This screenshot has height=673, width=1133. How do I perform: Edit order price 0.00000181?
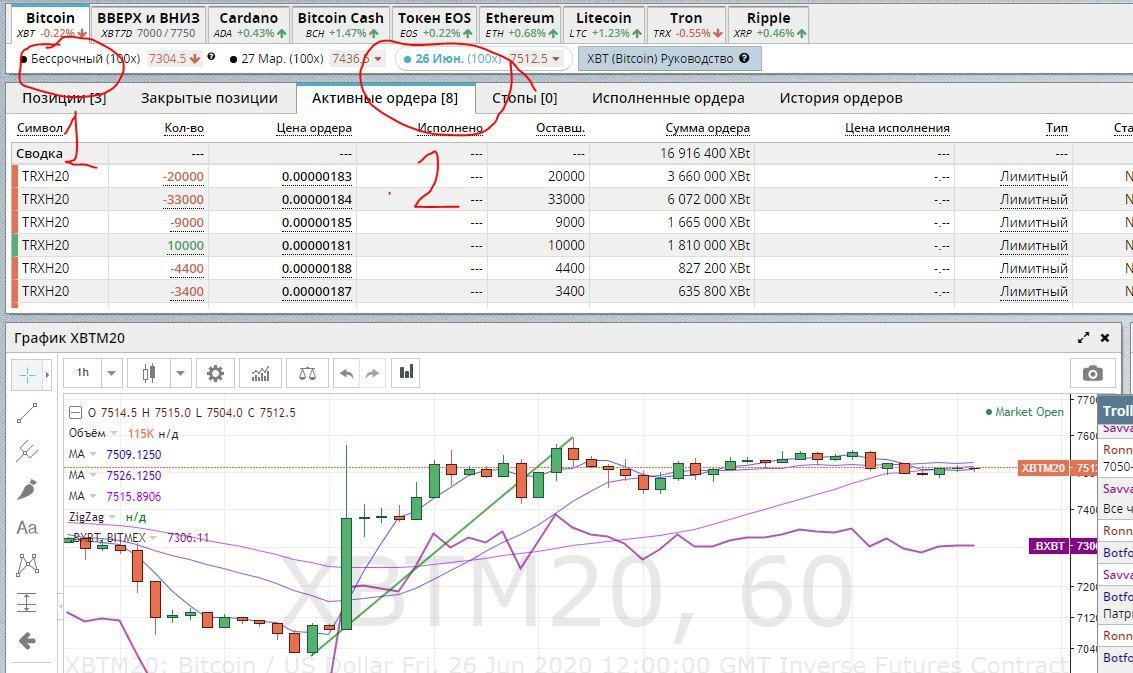click(316, 246)
